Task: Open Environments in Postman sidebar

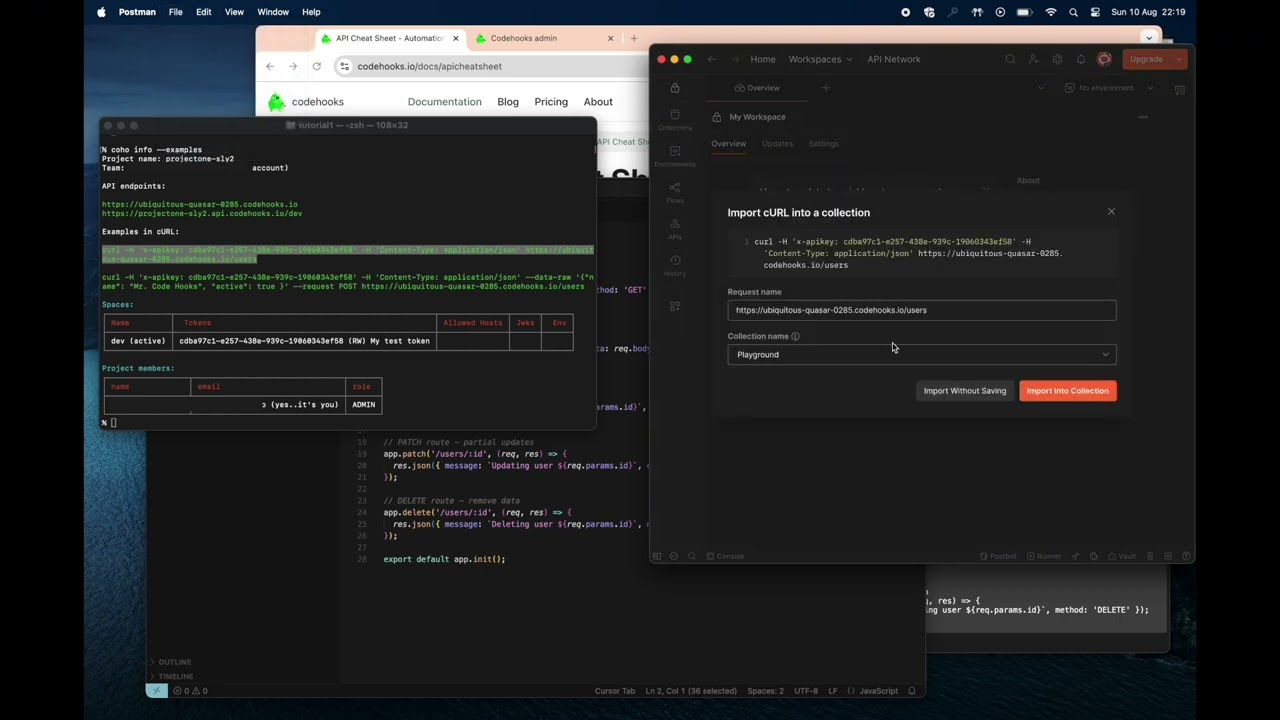Action: [675, 156]
